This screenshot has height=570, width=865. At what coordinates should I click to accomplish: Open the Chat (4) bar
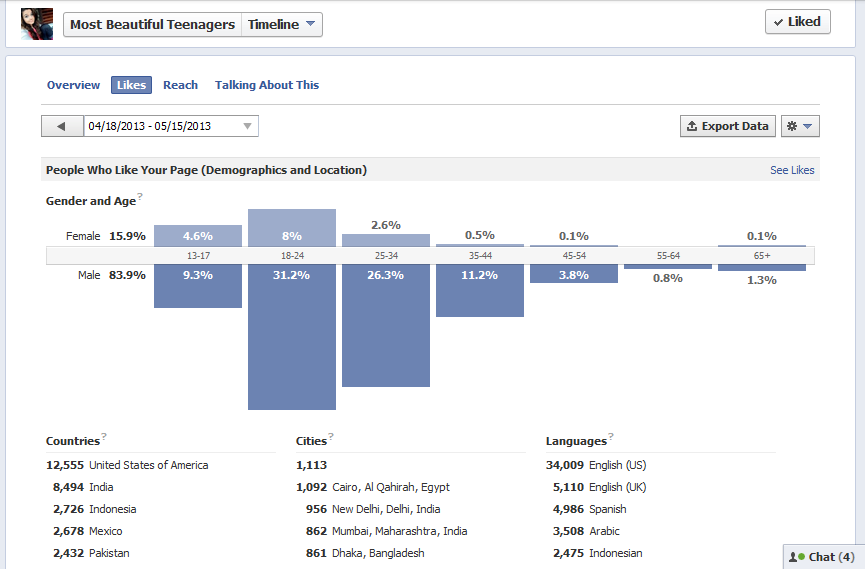point(824,557)
